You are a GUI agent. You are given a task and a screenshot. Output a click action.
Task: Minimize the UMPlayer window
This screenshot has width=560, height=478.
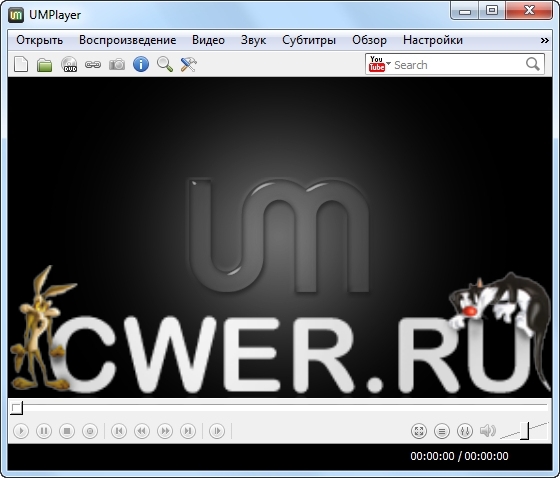(465, 11)
